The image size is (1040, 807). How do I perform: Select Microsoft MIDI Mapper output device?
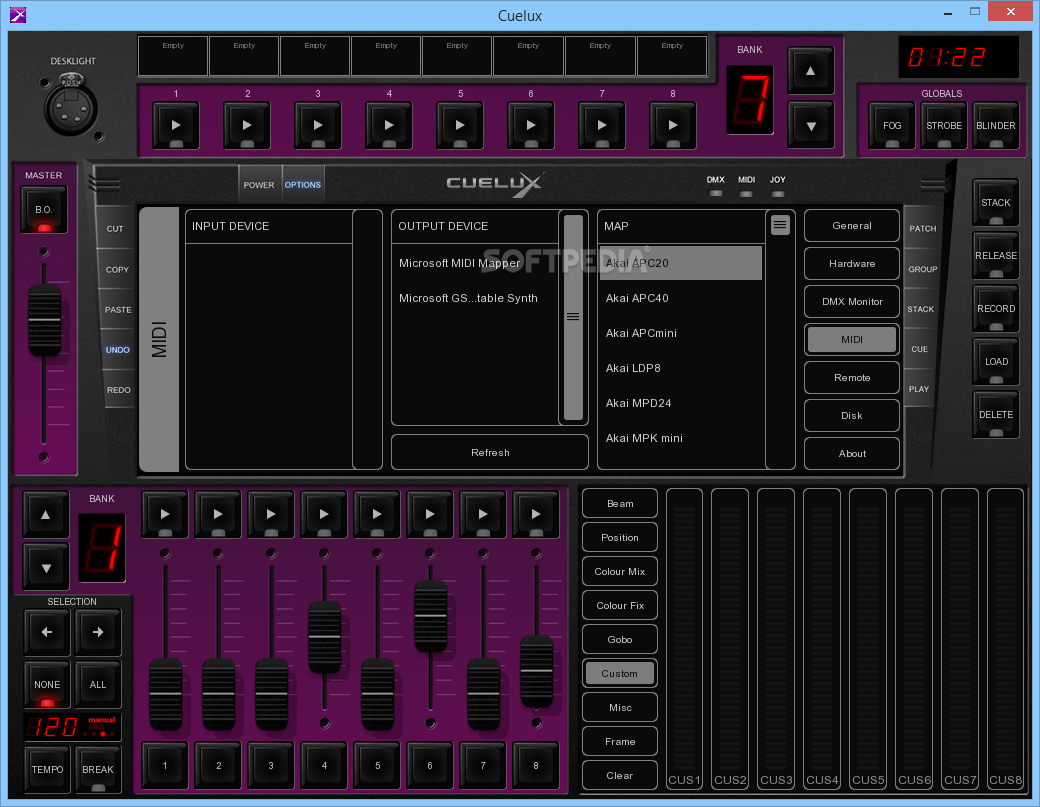475,263
